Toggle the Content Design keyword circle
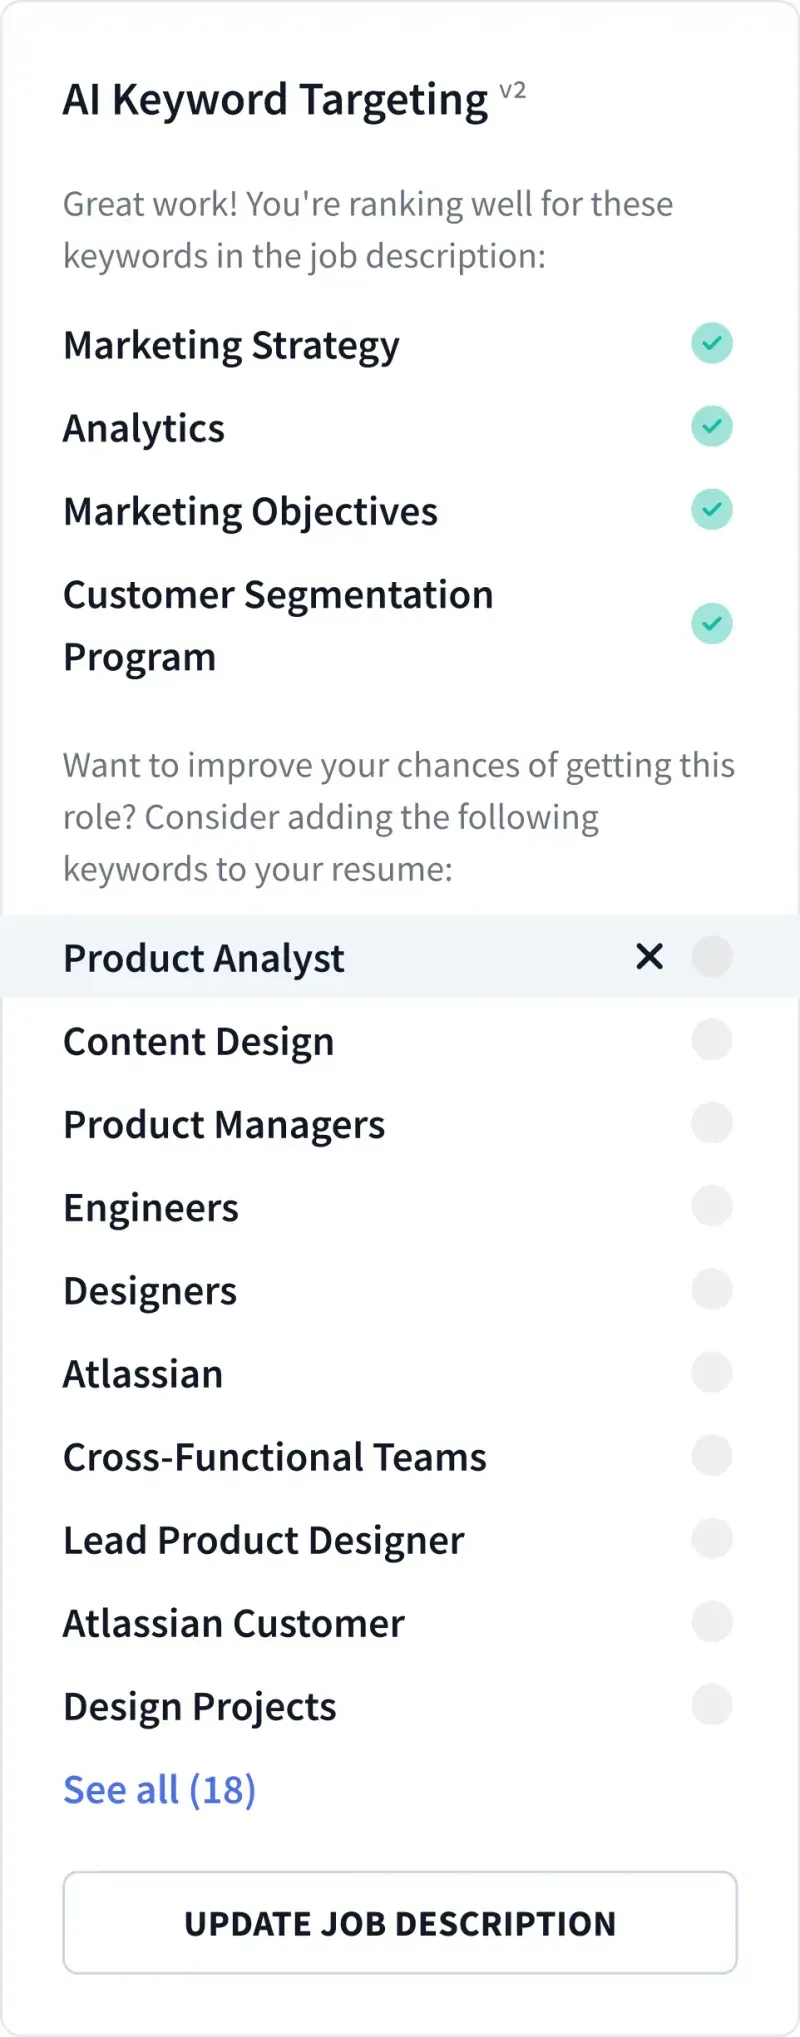The width and height of the screenshot is (800, 2037). 712,1040
